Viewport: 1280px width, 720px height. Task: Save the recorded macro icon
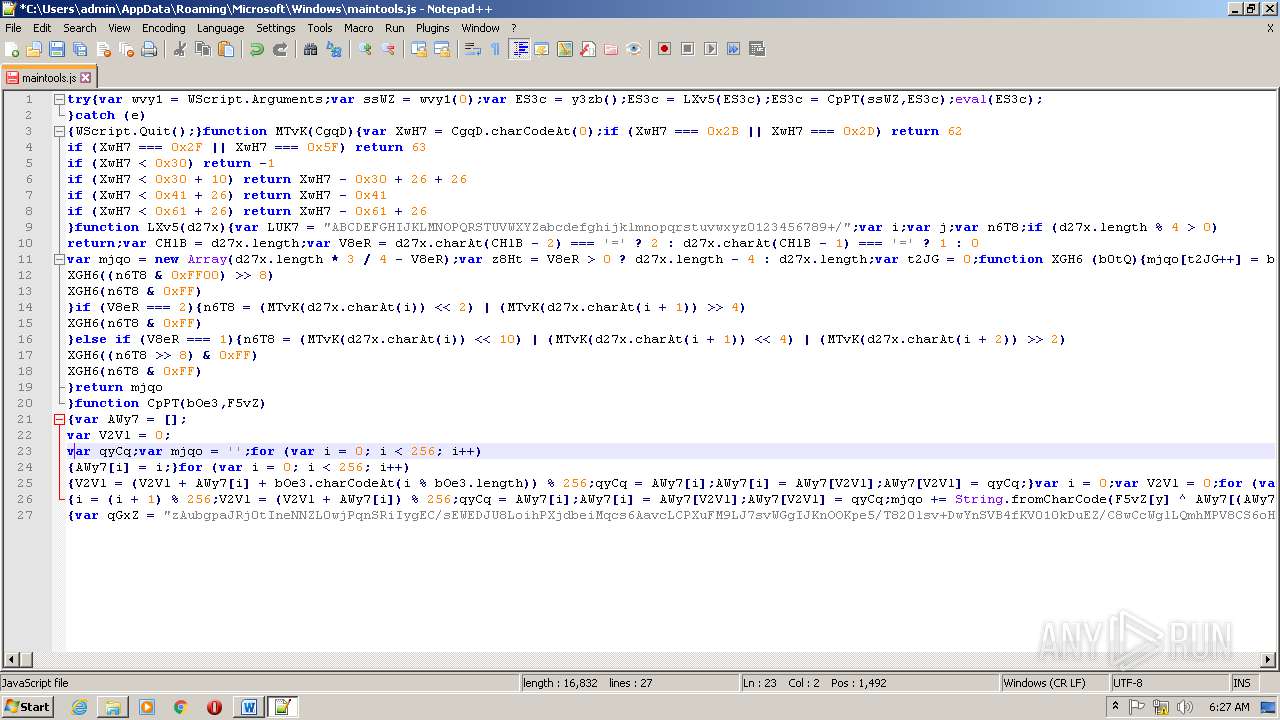tap(756, 49)
